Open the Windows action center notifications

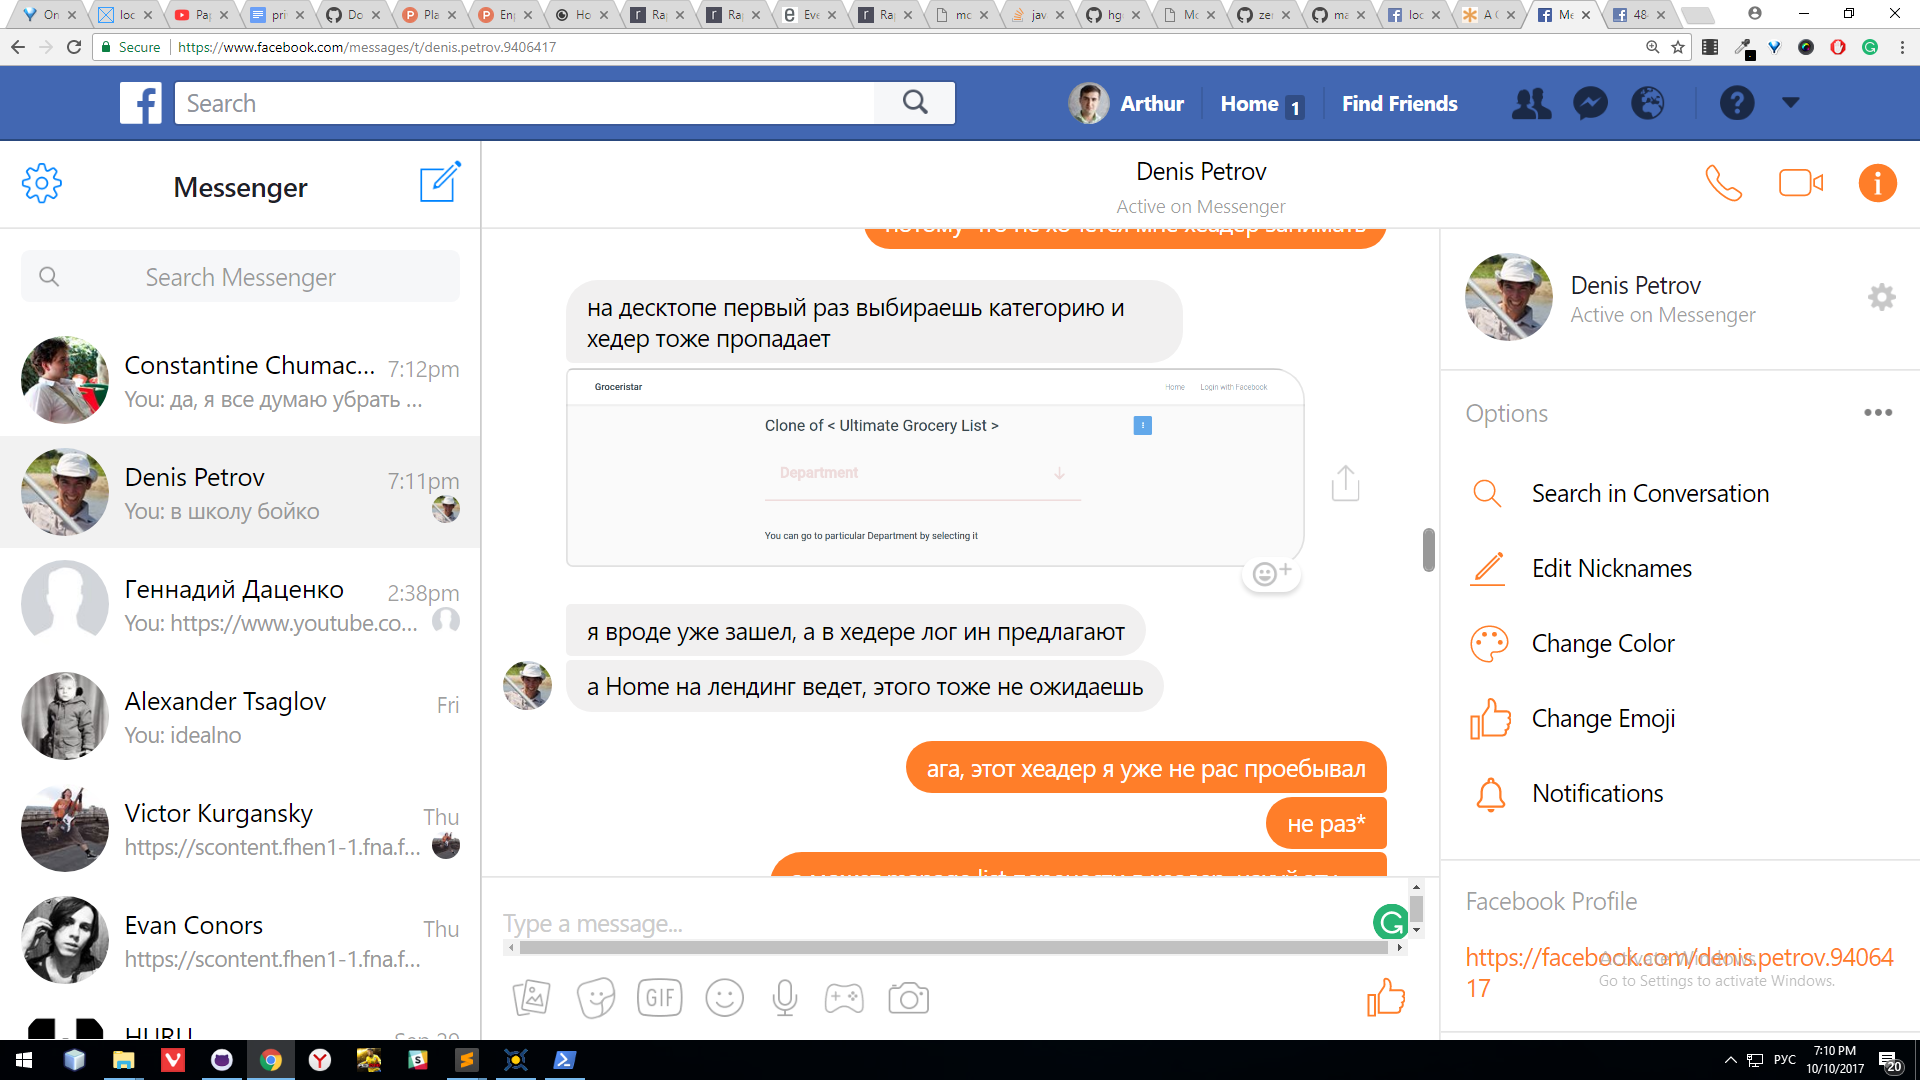pyautogui.click(x=1889, y=1061)
